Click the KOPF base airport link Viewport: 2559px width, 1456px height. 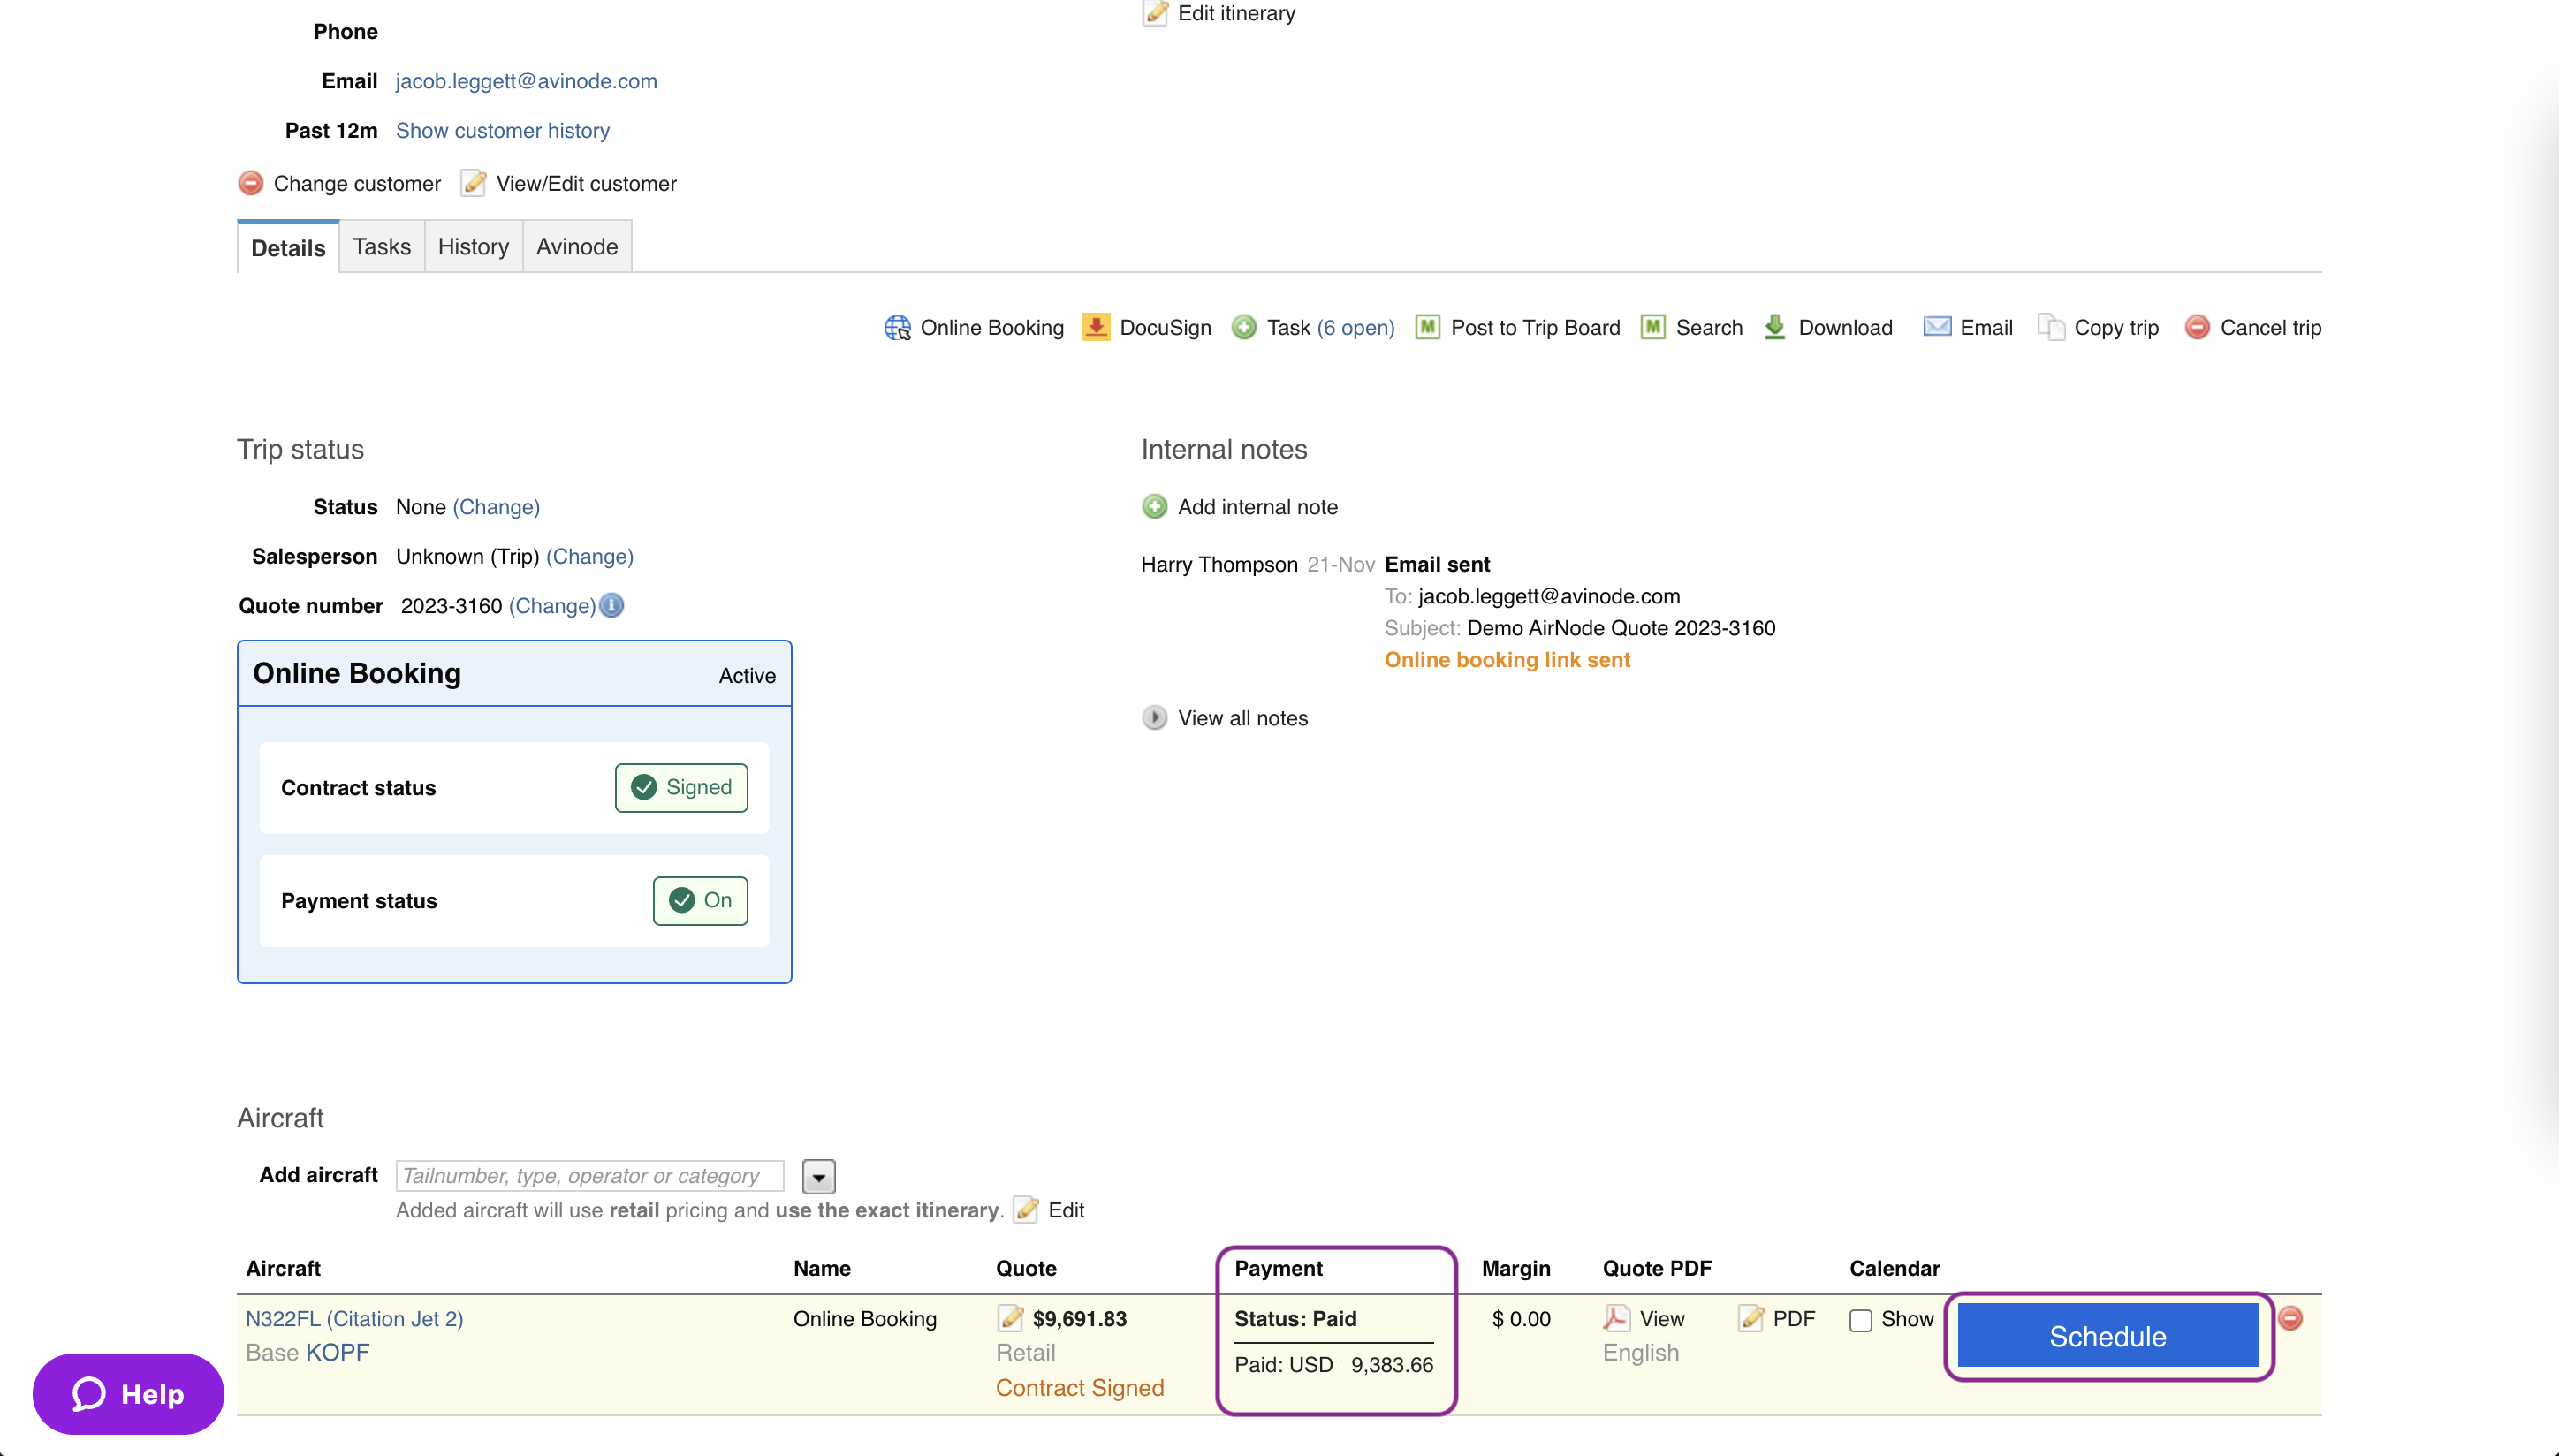coord(338,1353)
